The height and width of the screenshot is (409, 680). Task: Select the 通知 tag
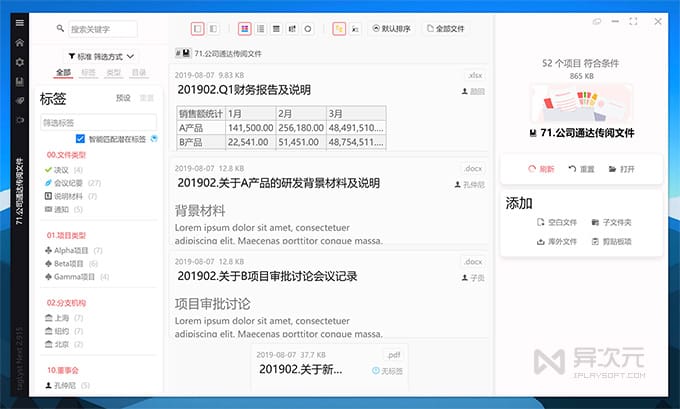pos(63,209)
